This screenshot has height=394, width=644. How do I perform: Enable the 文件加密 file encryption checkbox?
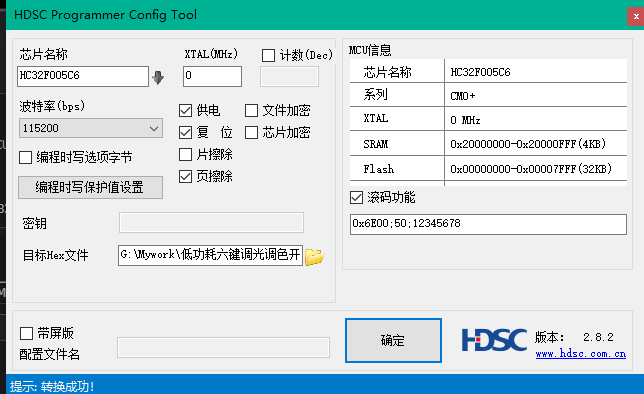click(x=251, y=110)
